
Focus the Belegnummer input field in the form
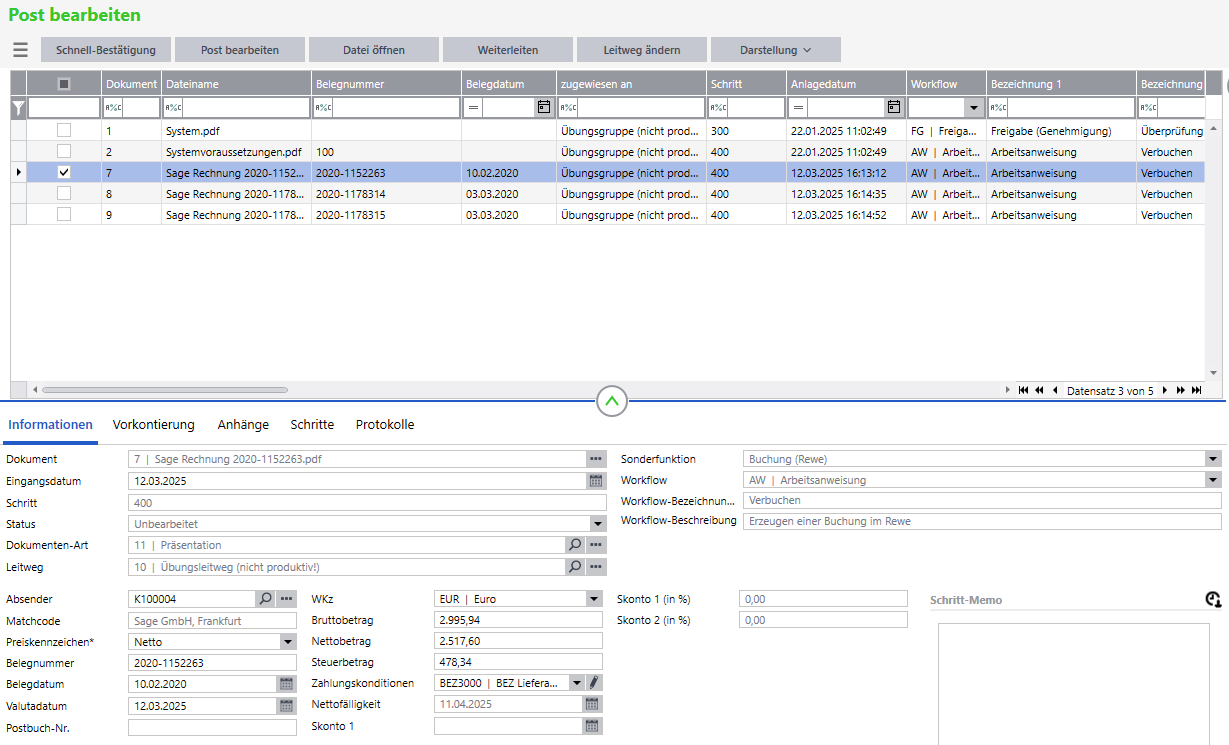[212, 663]
